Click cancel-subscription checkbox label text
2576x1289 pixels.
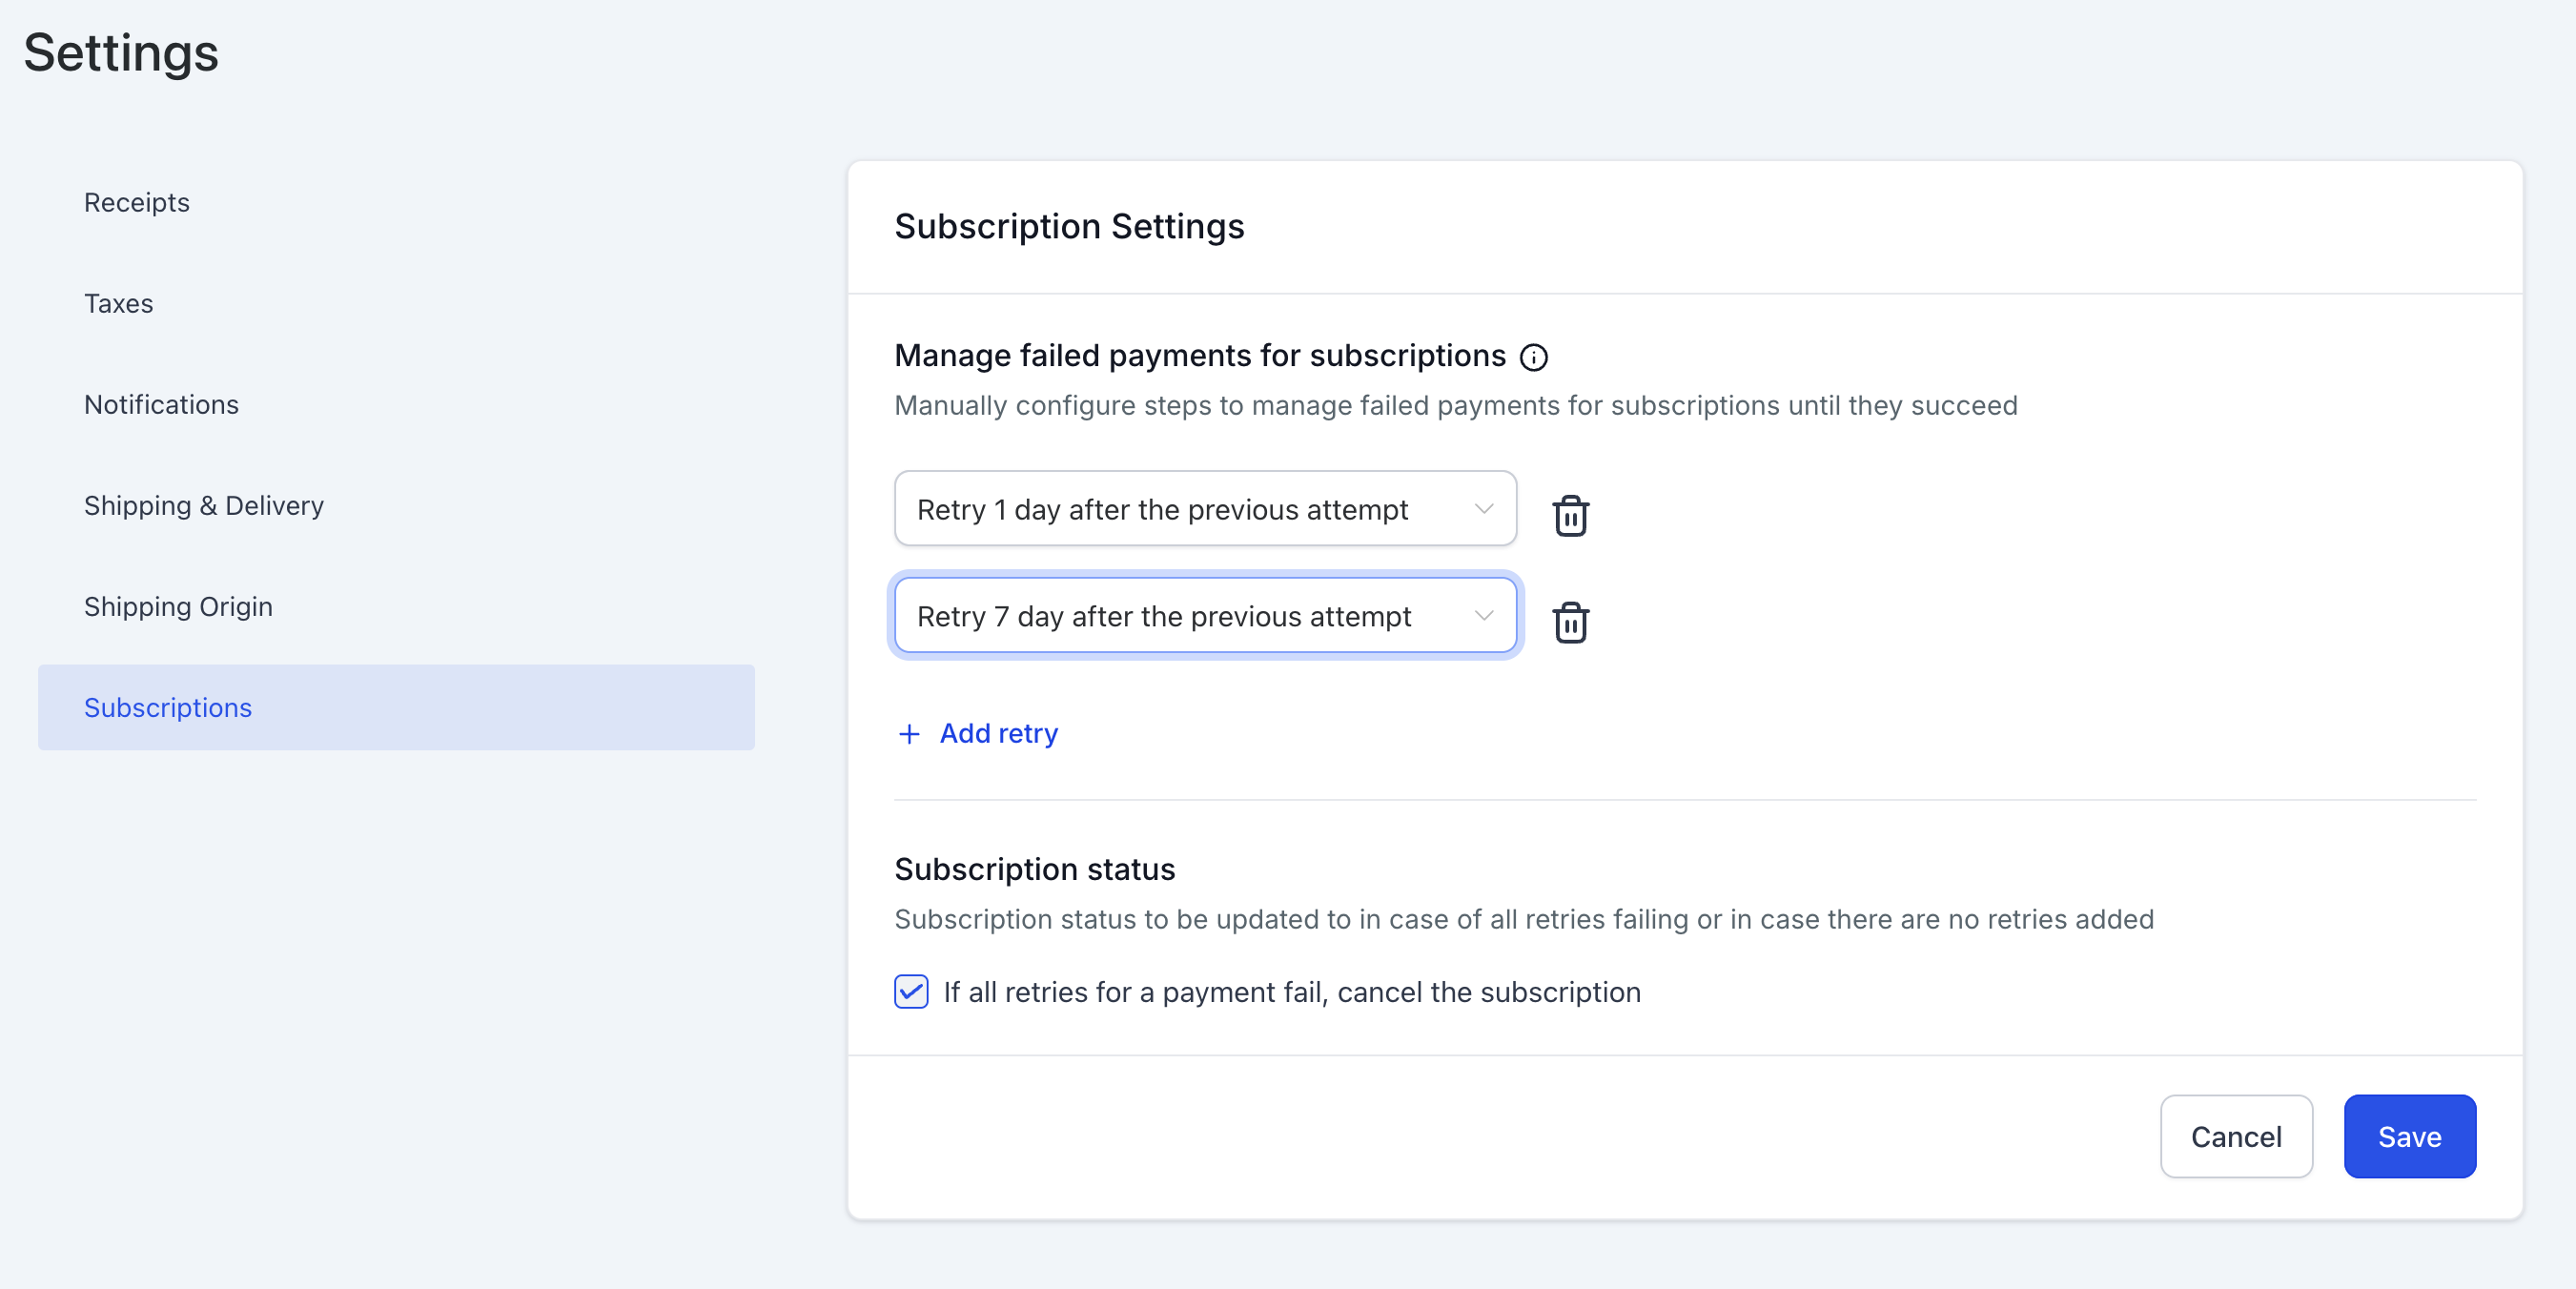[x=1291, y=992]
